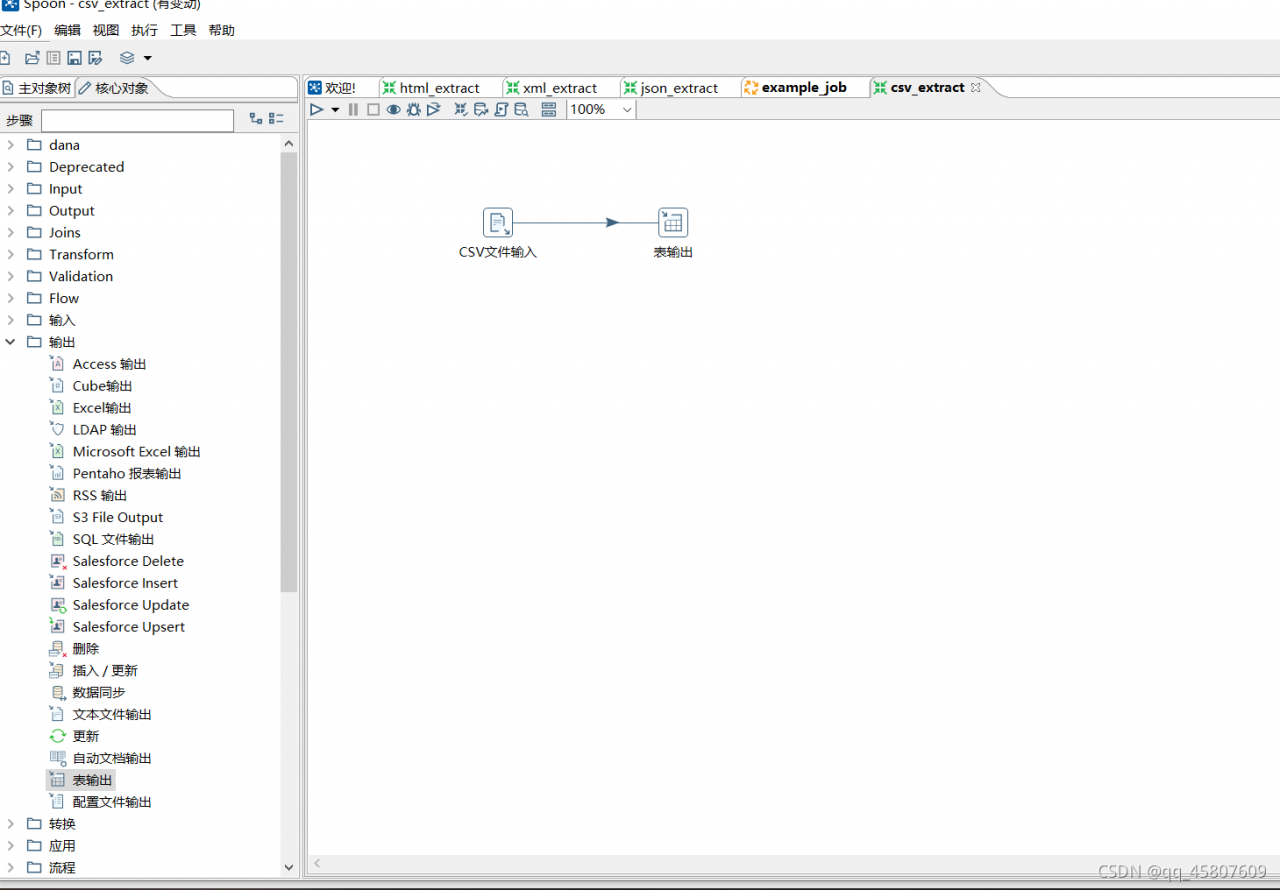Select the 表输出 step on canvas
1280x890 pixels.
[673, 223]
